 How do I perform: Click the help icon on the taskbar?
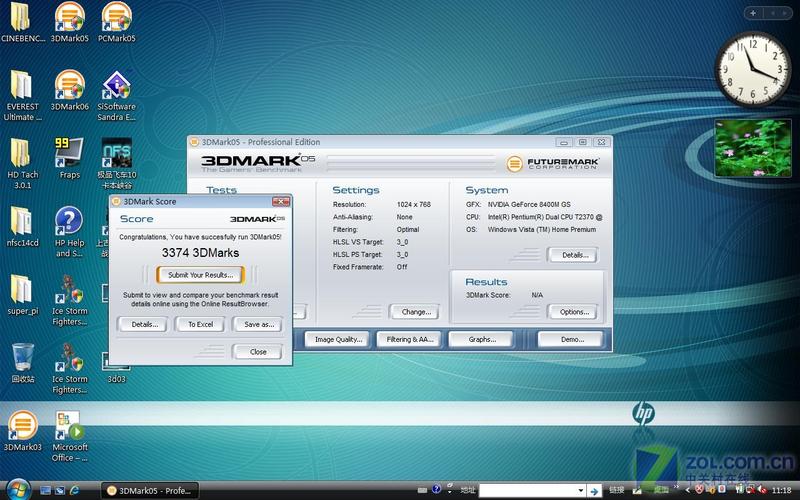tap(436, 489)
